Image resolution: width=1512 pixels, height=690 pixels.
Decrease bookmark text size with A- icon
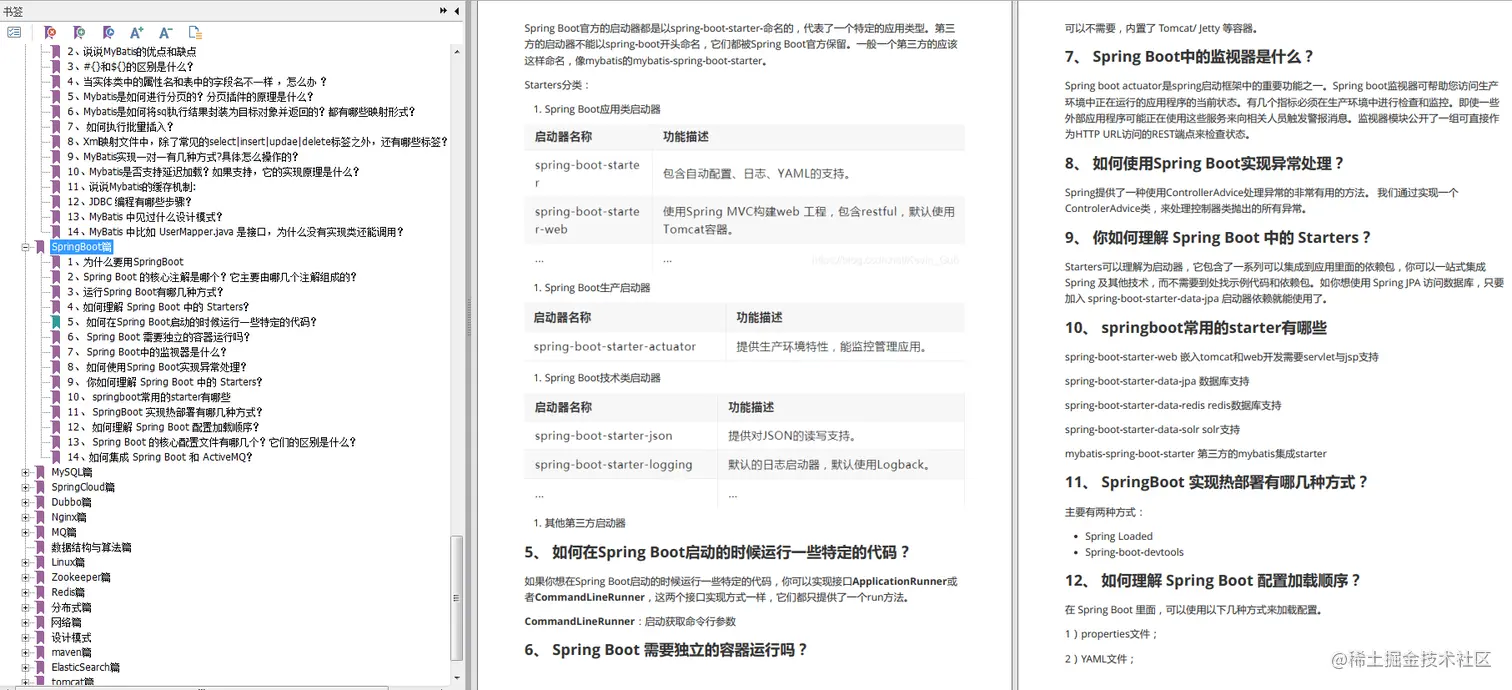pyautogui.click(x=166, y=32)
